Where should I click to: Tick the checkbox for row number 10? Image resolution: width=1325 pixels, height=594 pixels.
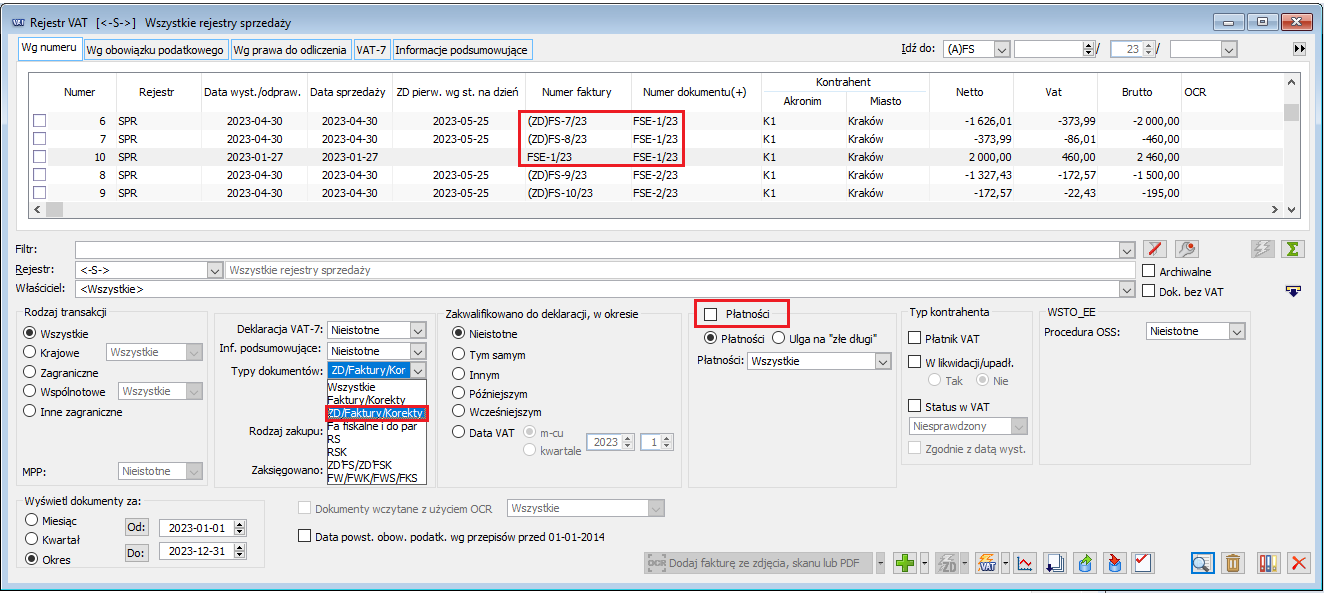pyautogui.click(x=40, y=157)
